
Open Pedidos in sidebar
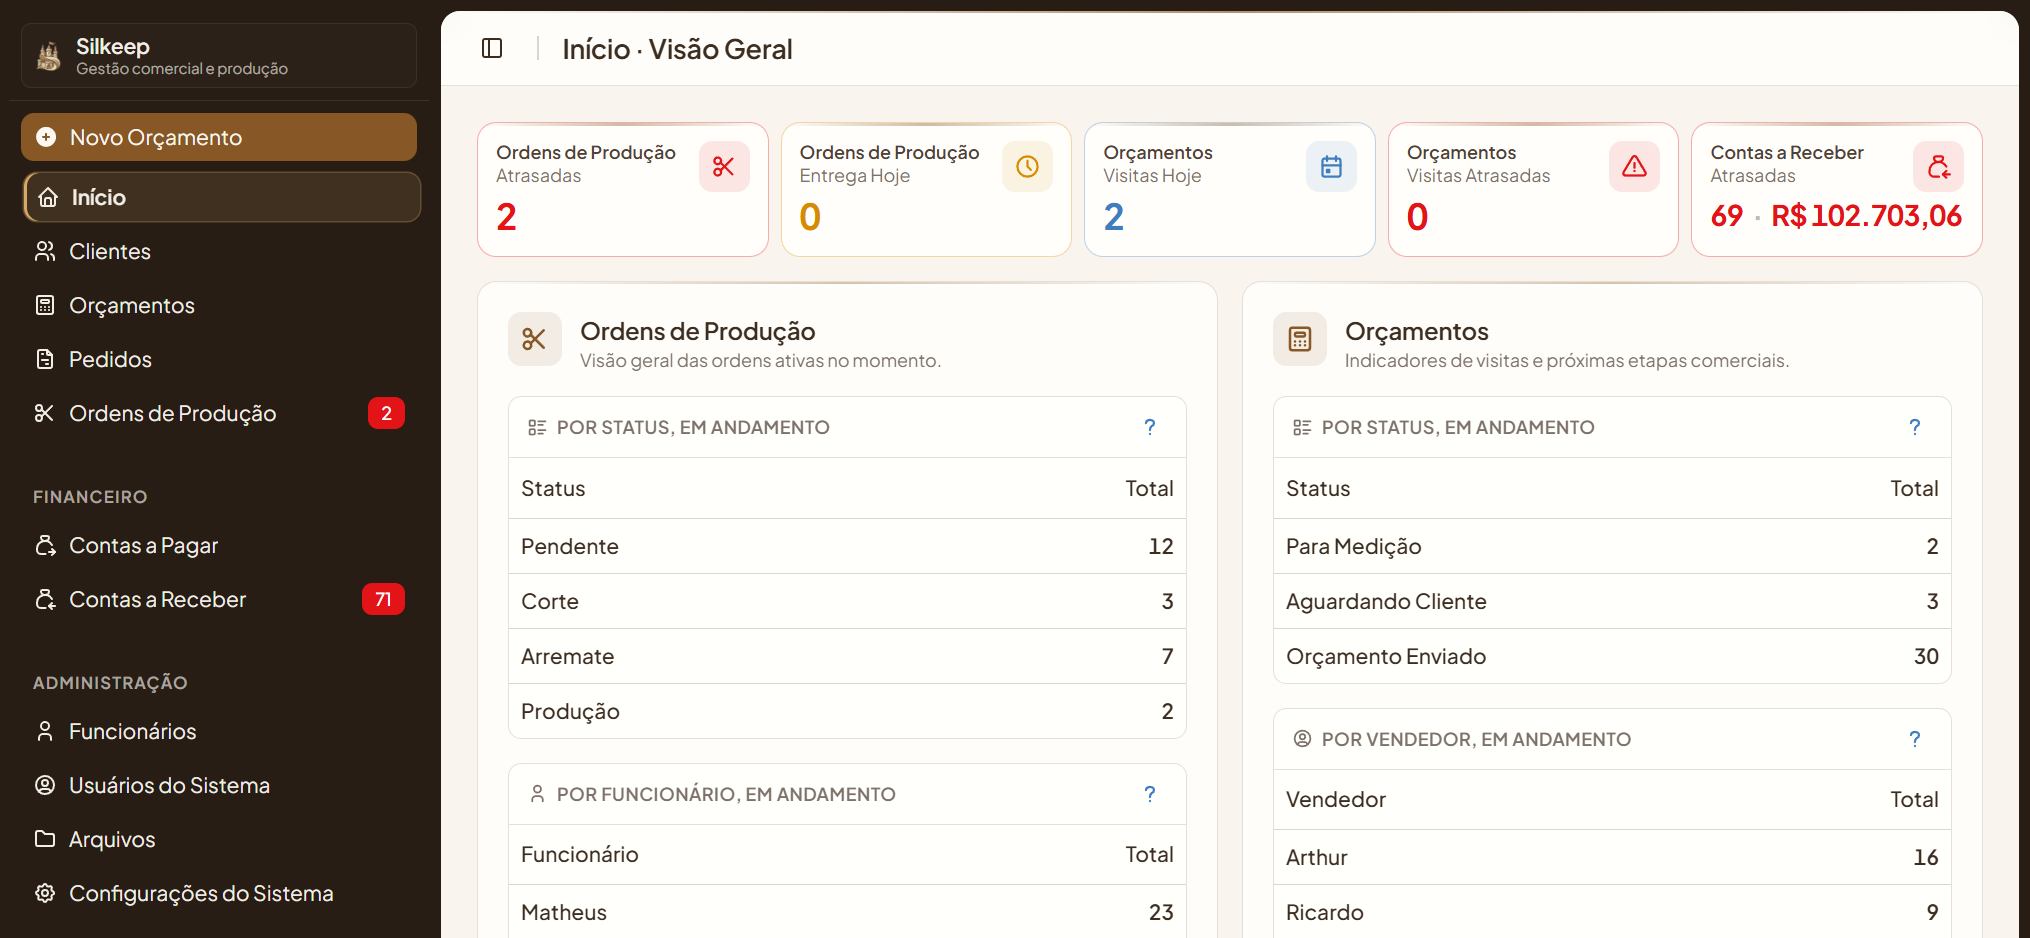pos(219,359)
